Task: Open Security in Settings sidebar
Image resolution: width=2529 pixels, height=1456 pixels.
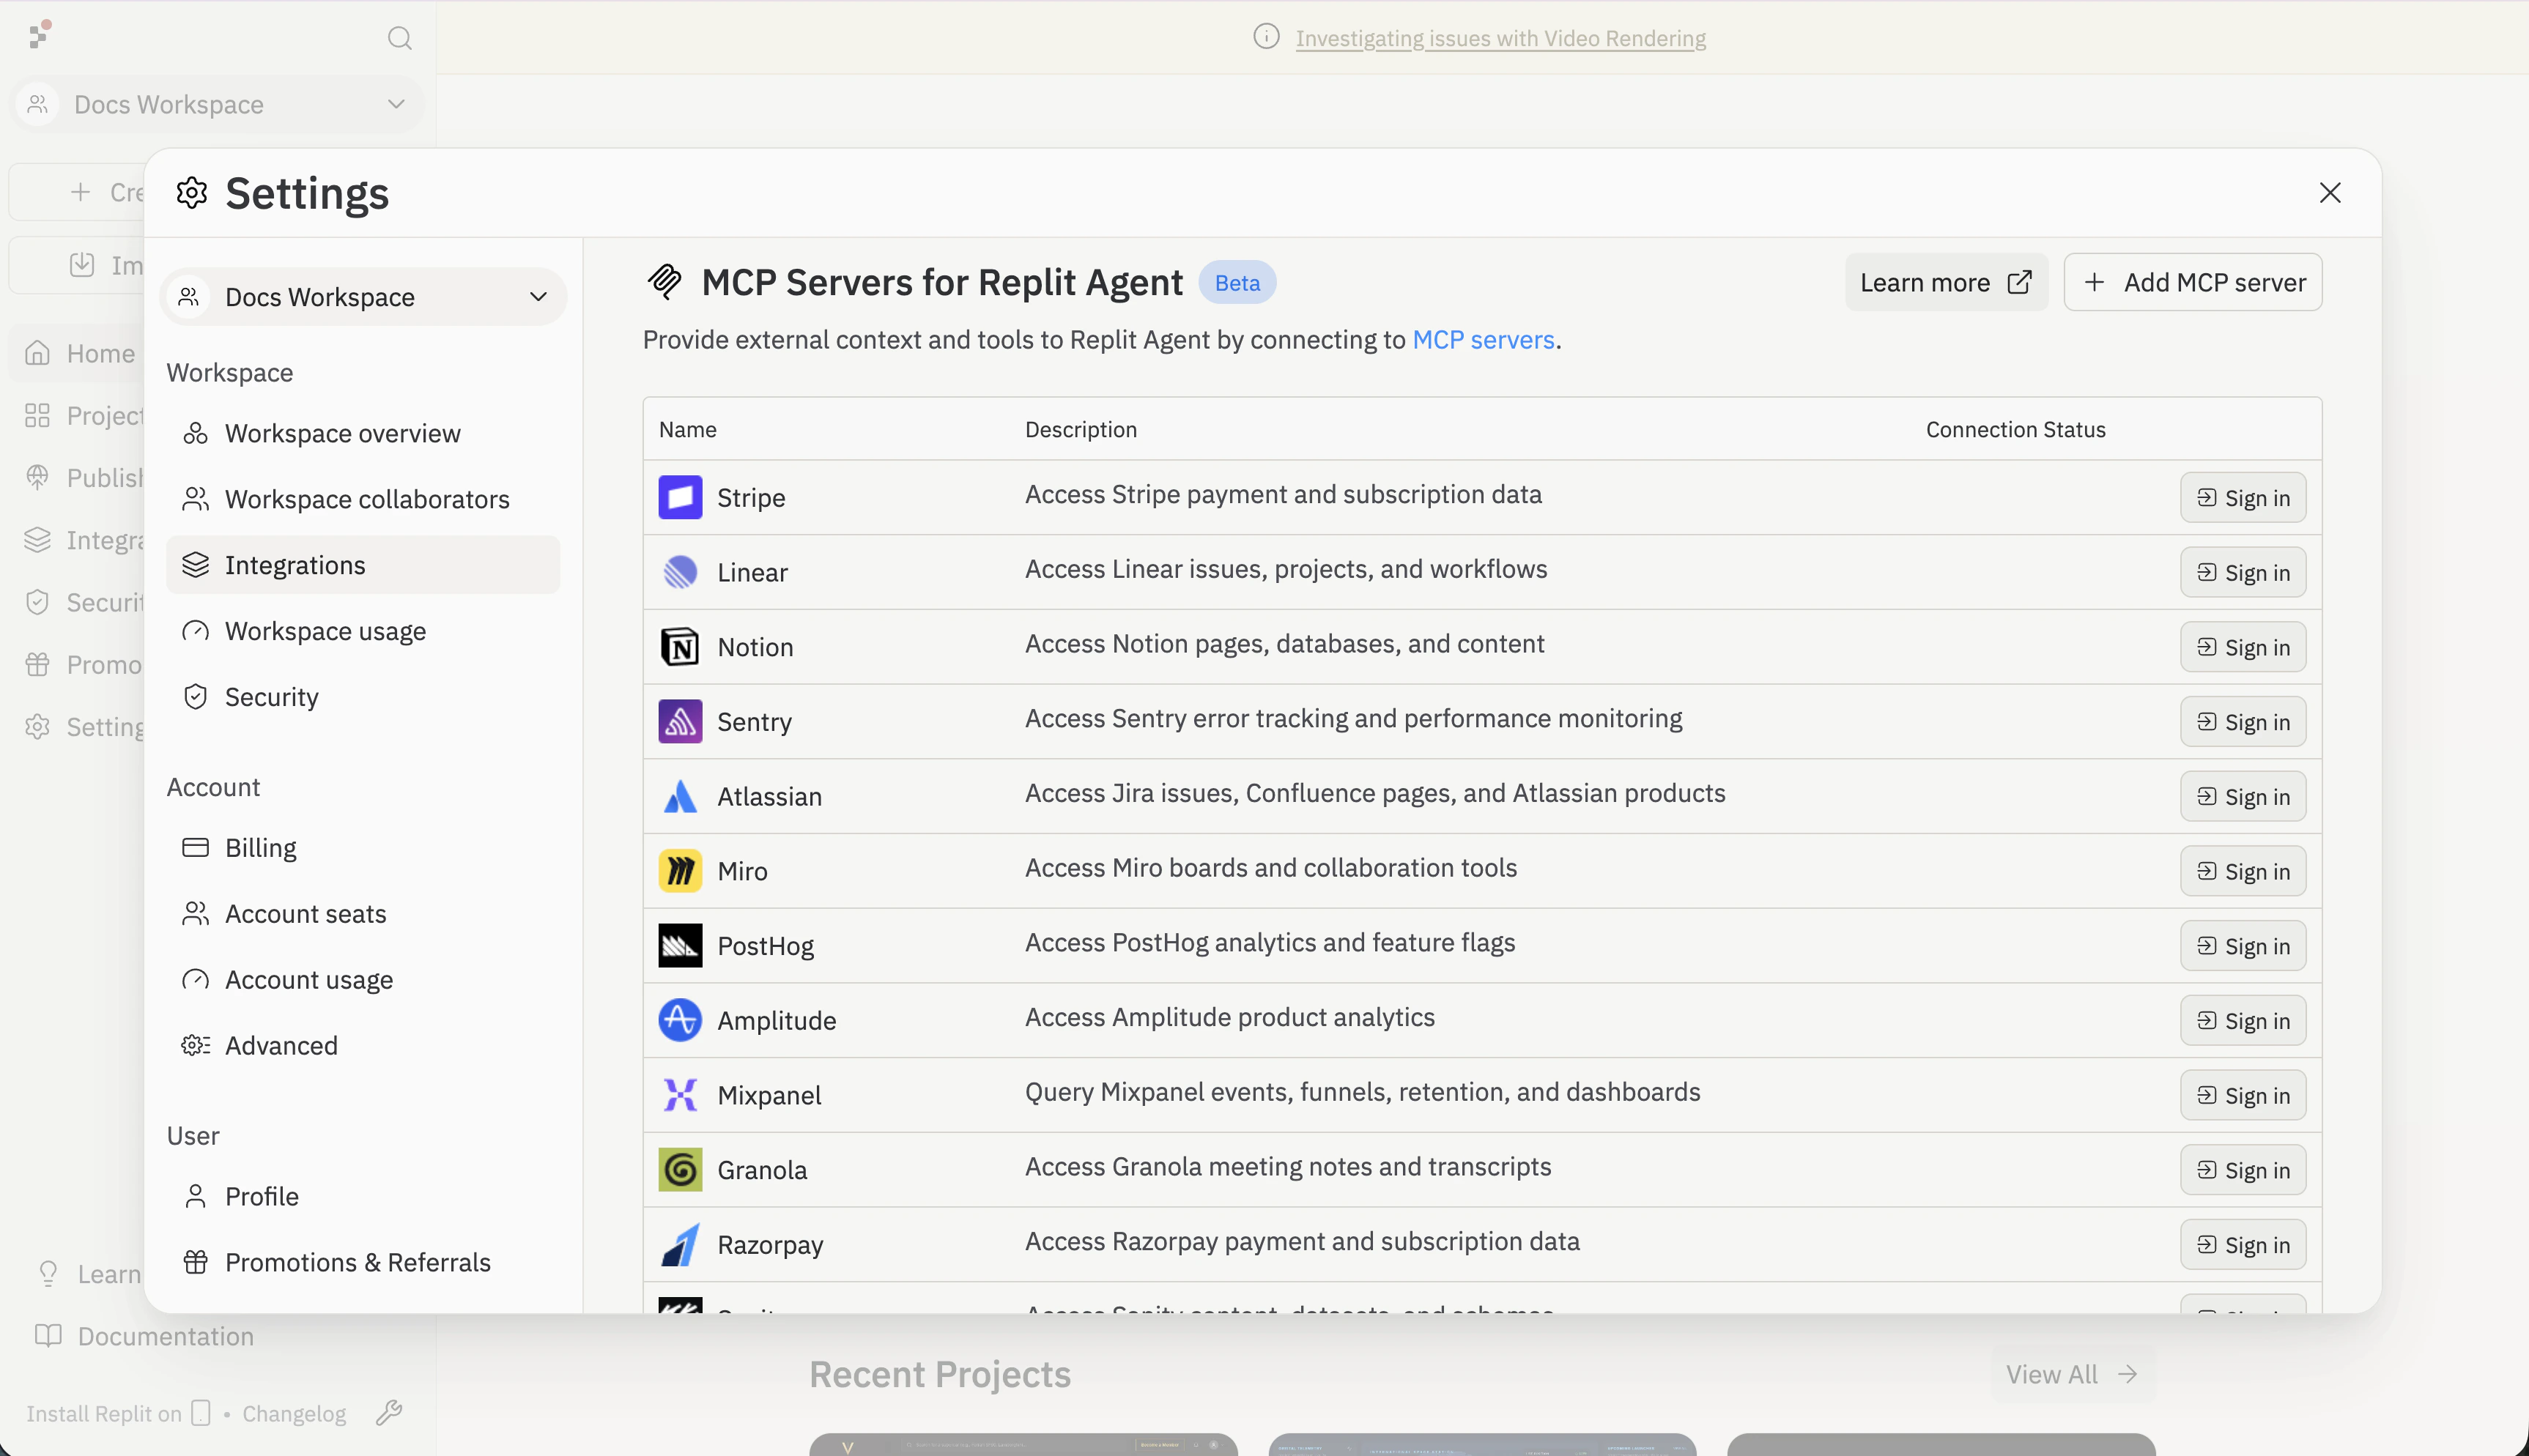Action: pos(363,697)
